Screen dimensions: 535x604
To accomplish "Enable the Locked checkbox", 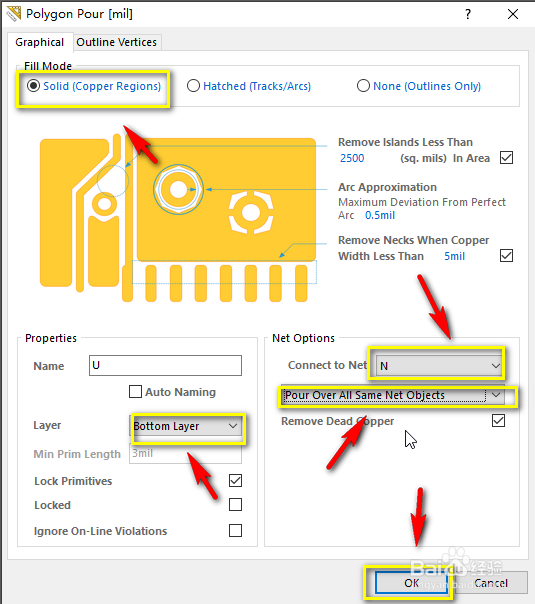I will 235,505.
